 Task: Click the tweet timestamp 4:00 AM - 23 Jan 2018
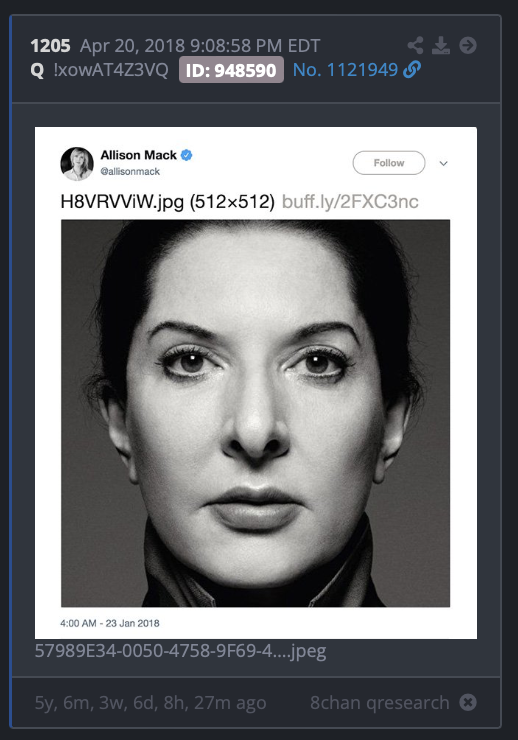point(110,623)
